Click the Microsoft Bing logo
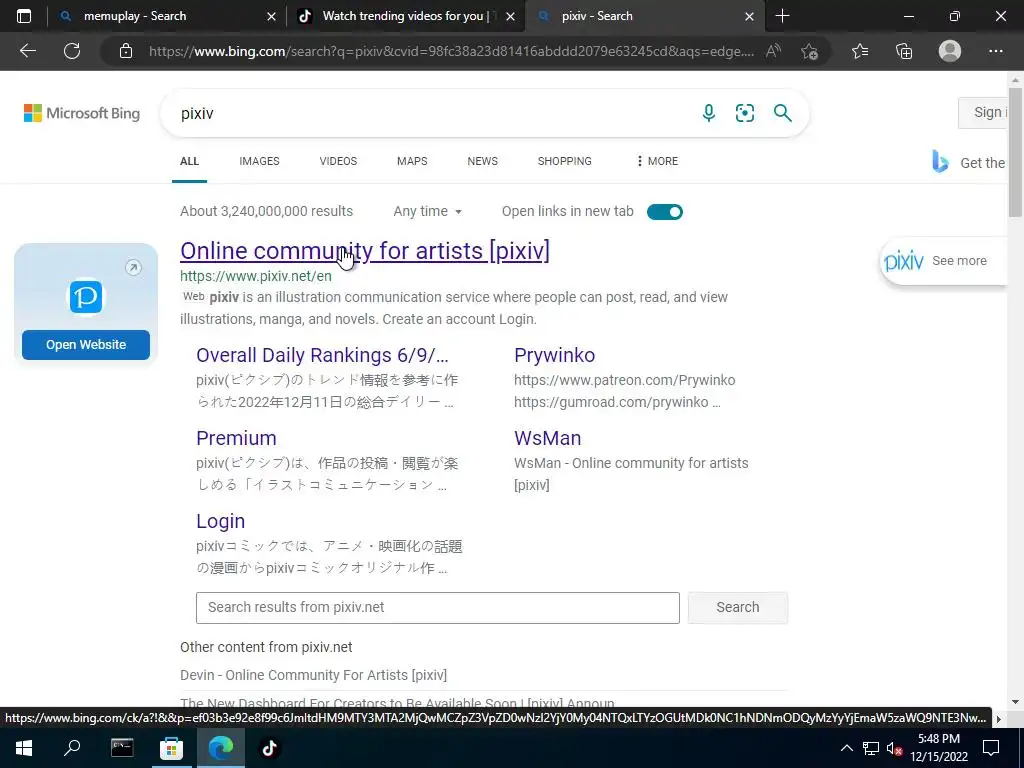Viewport: 1024px width, 768px height. coord(82,113)
